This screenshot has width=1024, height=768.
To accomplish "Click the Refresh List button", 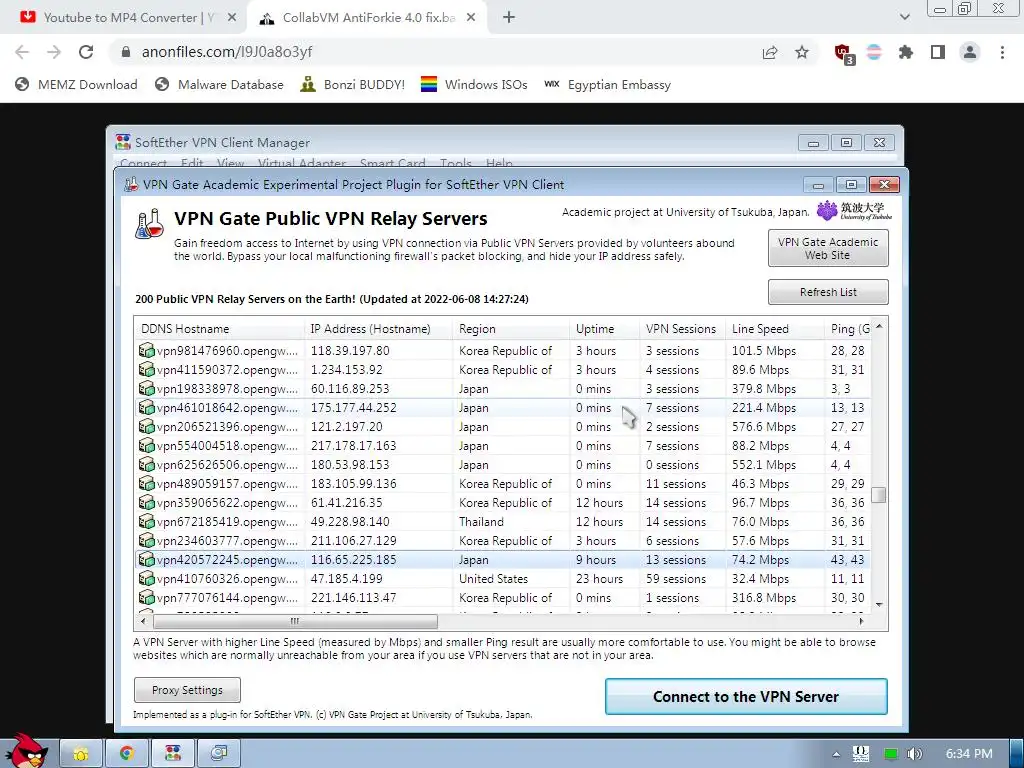I will coord(828,292).
